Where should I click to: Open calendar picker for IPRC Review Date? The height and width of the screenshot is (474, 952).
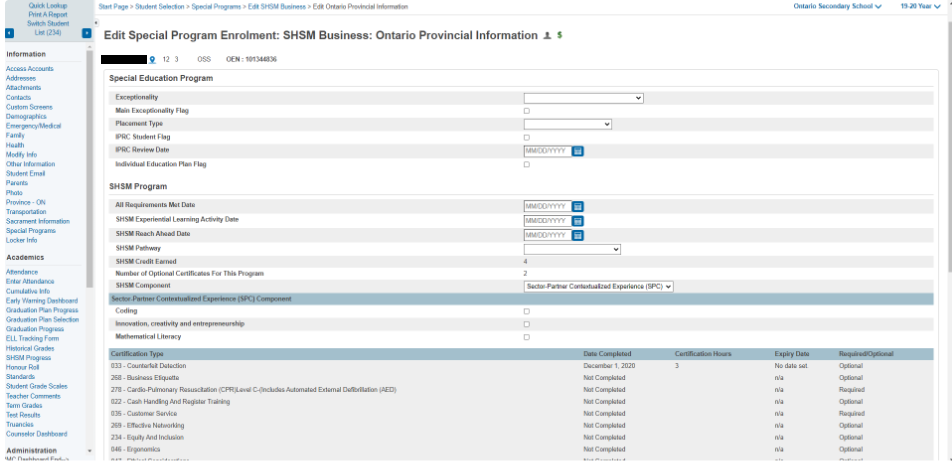pyautogui.click(x=578, y=151)
